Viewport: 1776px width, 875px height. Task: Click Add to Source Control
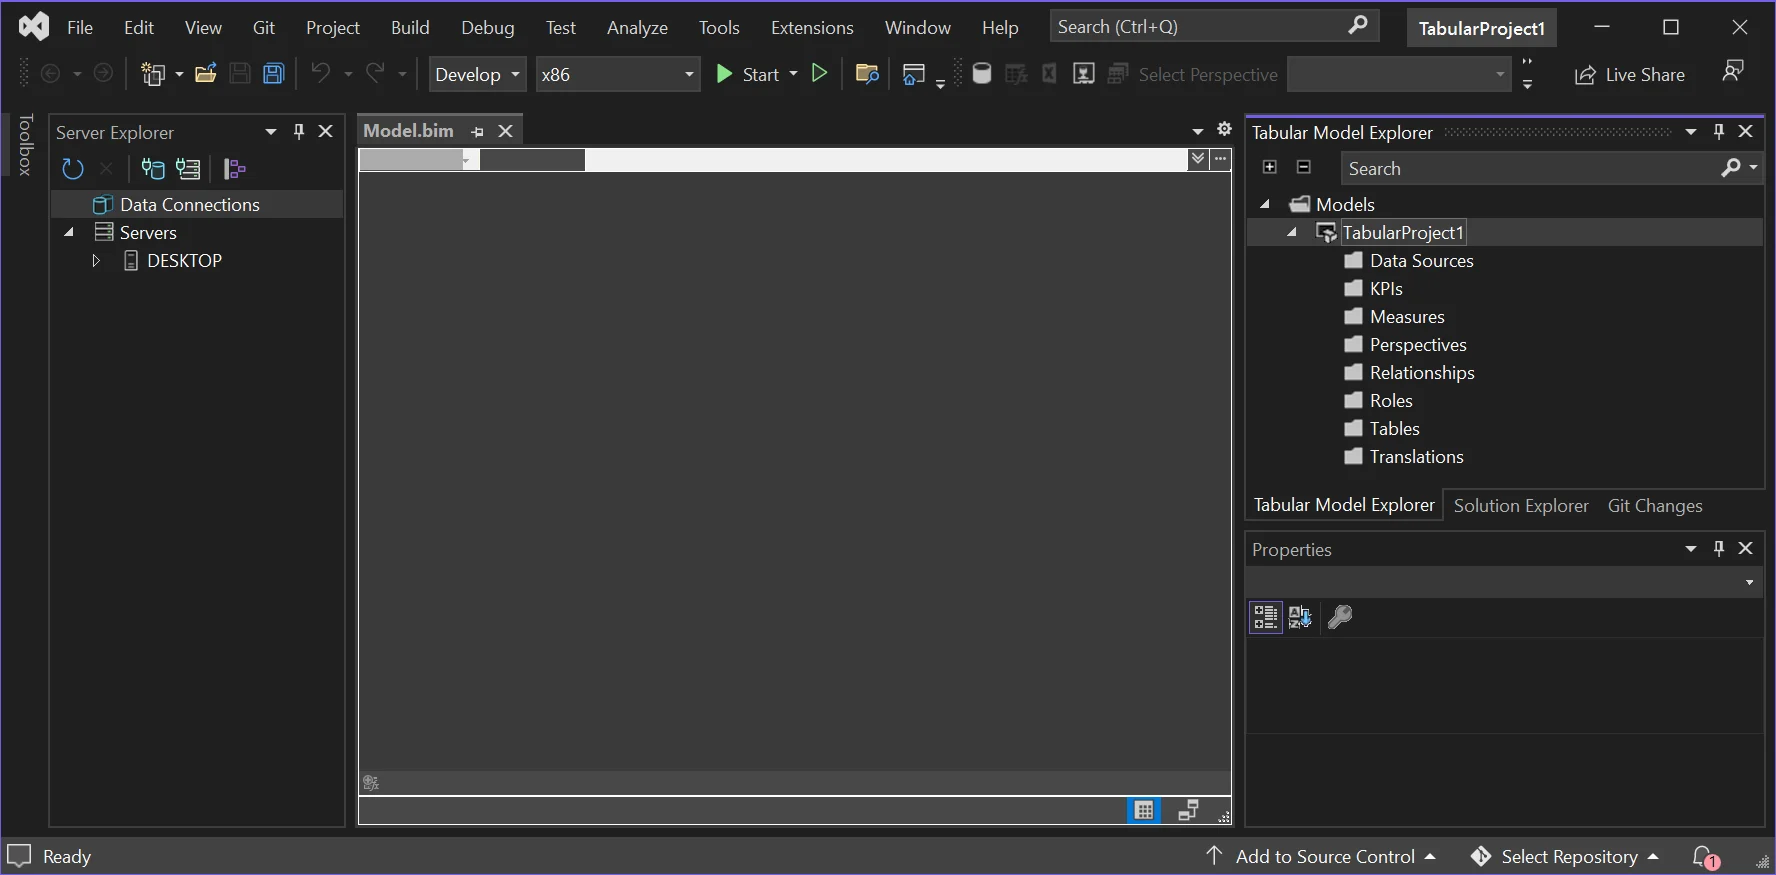[x=1321, y=857]
